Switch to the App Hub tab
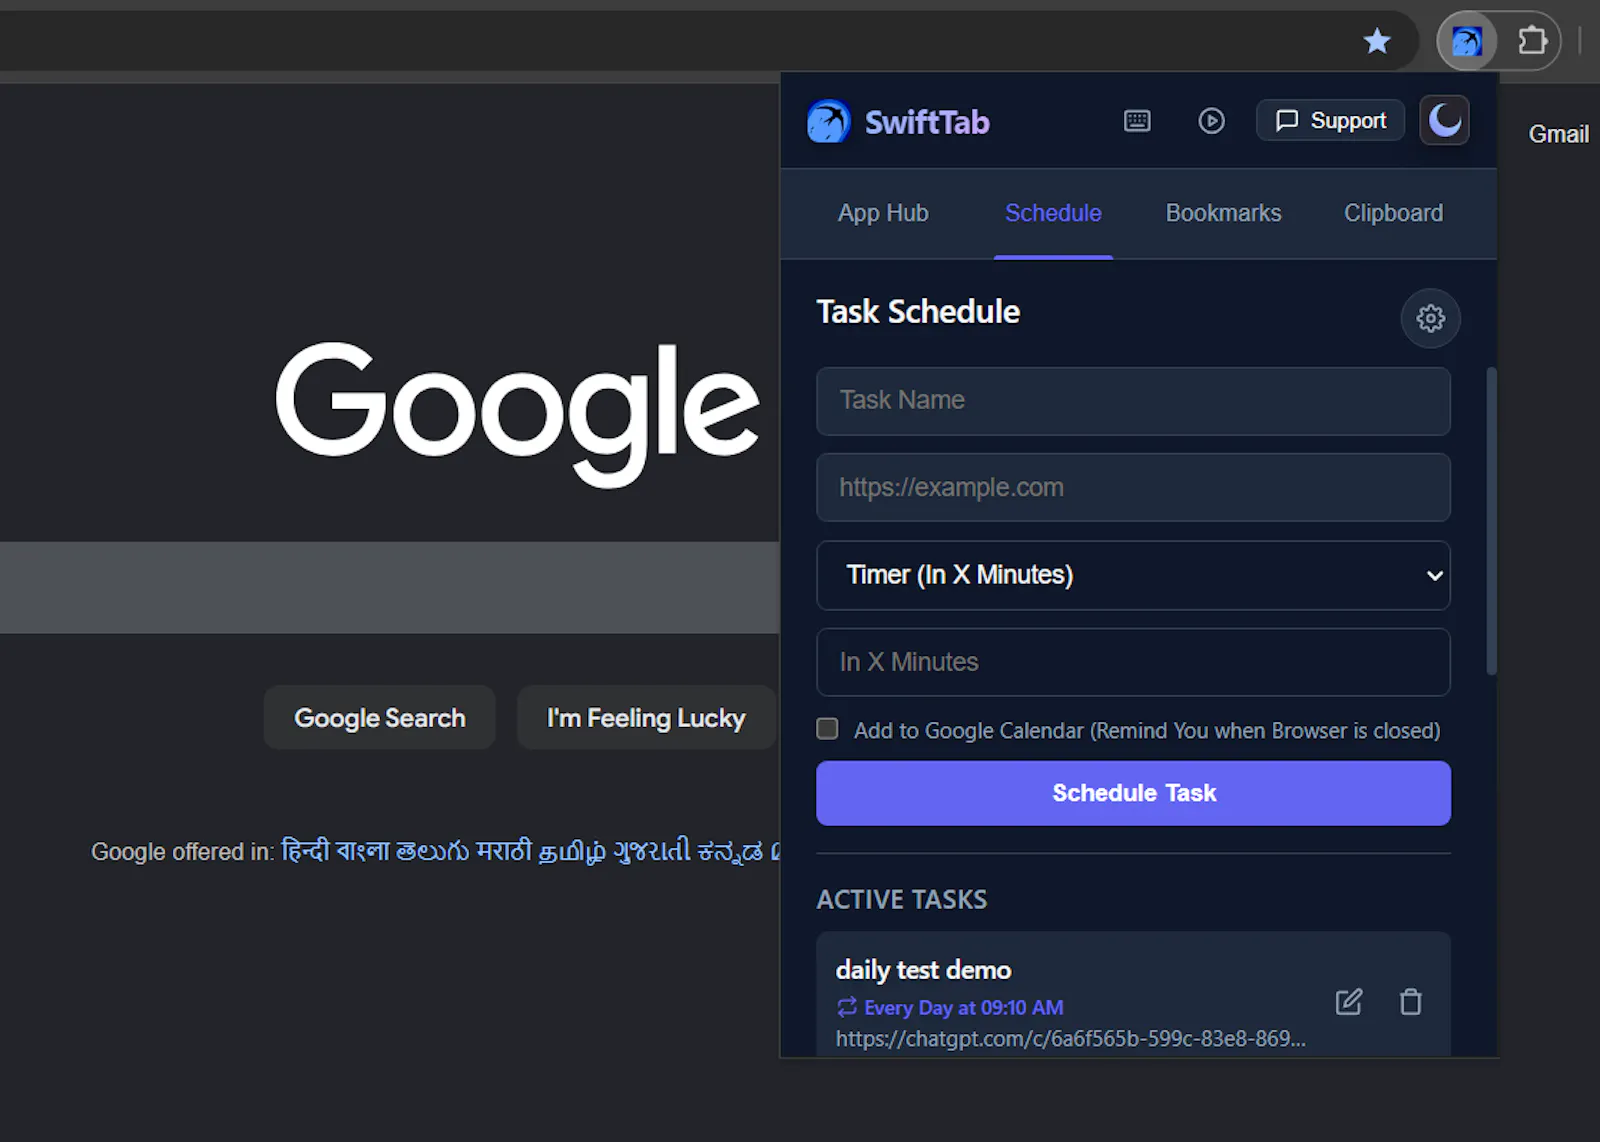This screenshot has width=1600, height=1142. (x=883, y=213)
